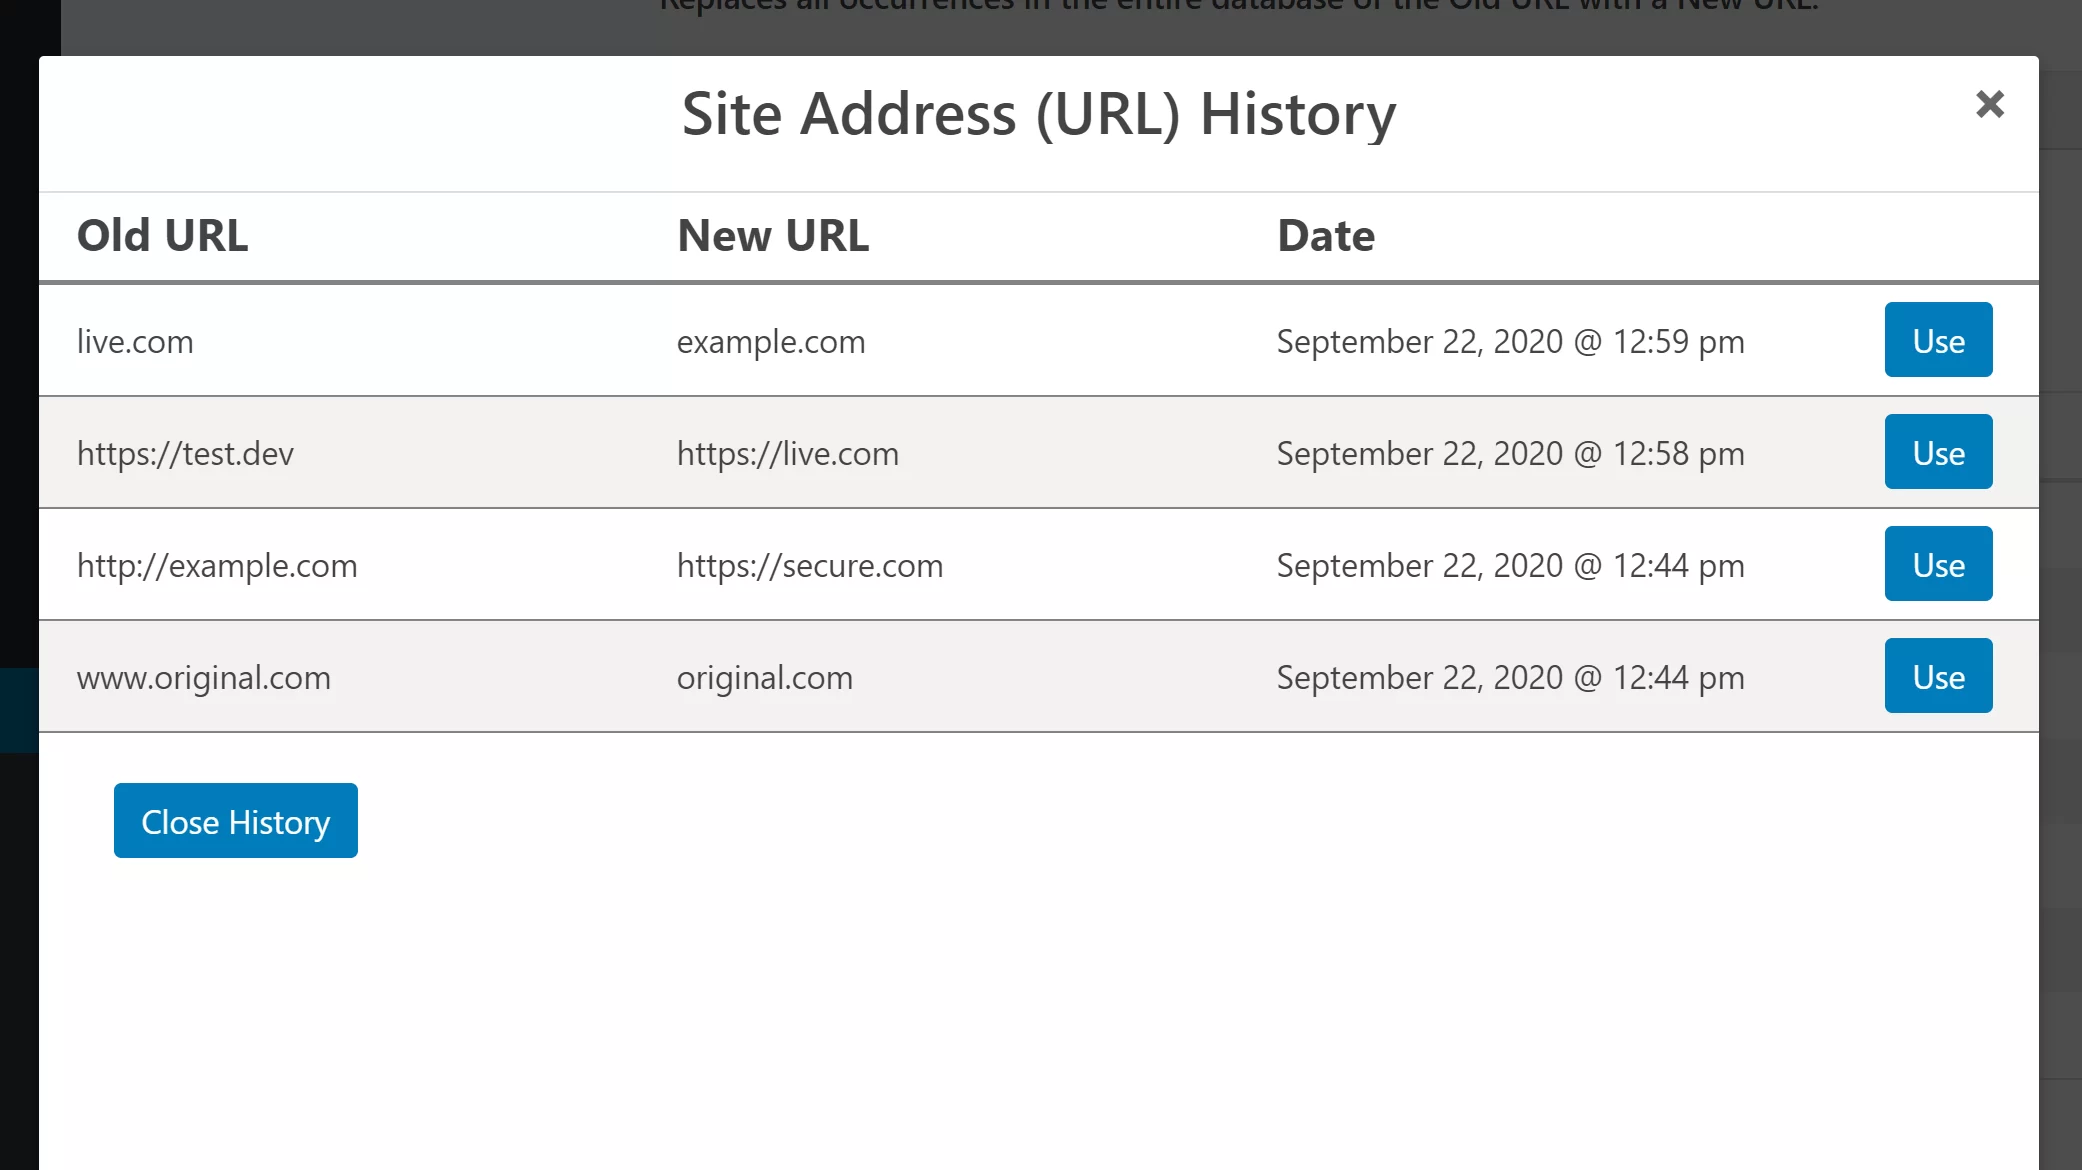Use the http://example.com to secure.com entry
This screenshot has height=1170, width=2082.
pos(1938,564)
